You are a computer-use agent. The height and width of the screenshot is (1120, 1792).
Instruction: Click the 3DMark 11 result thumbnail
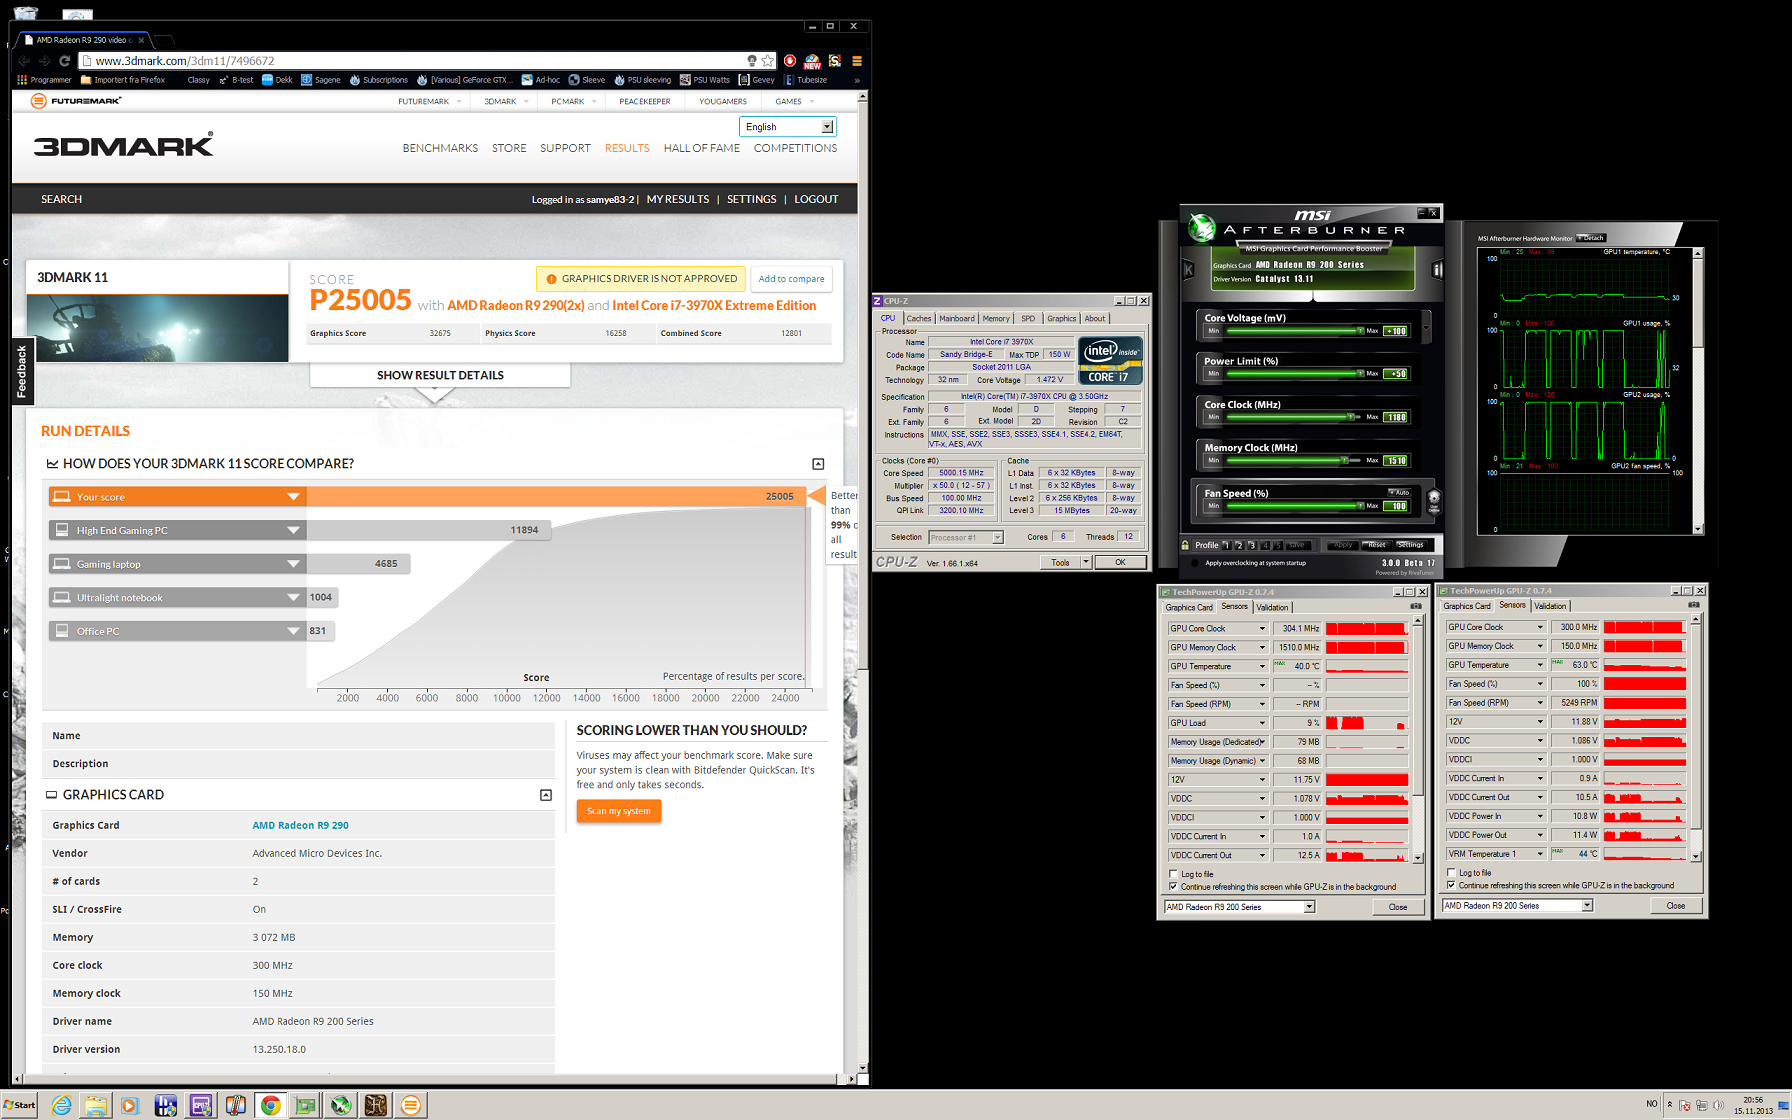point(157,329)
